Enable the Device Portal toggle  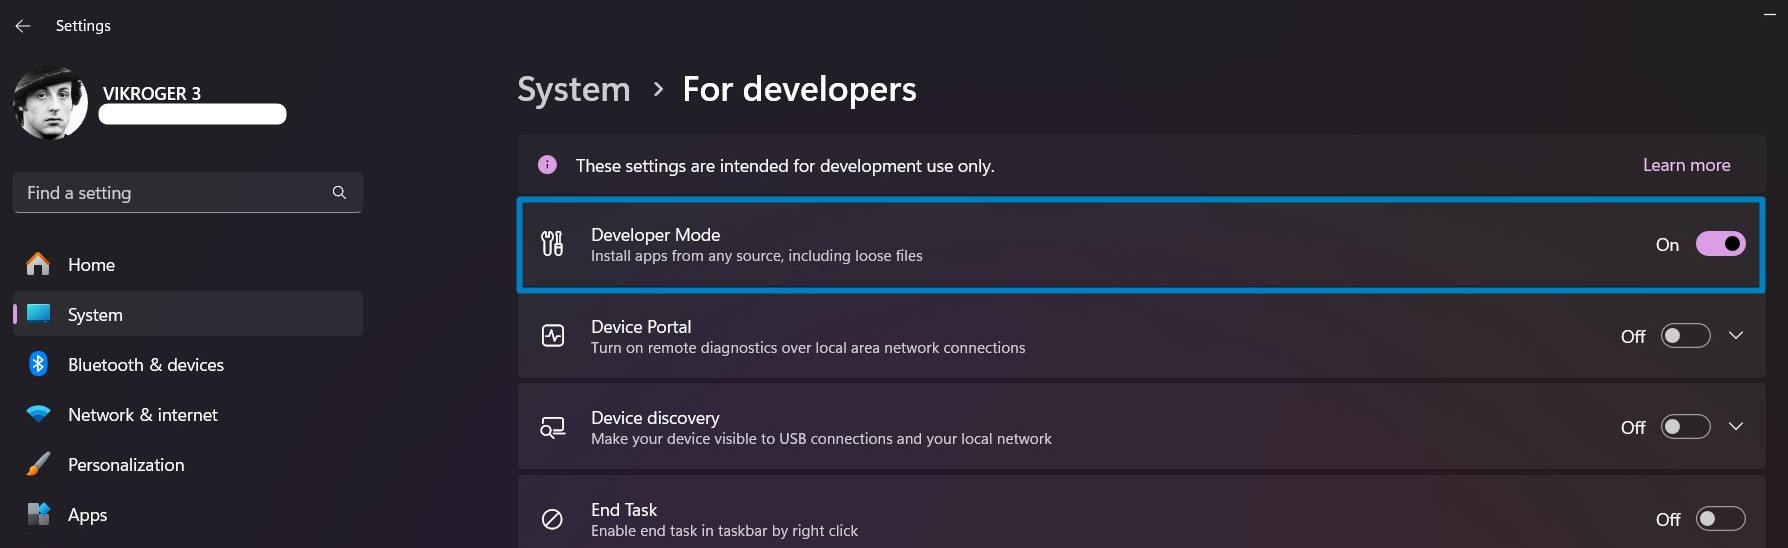(1685, 336)
